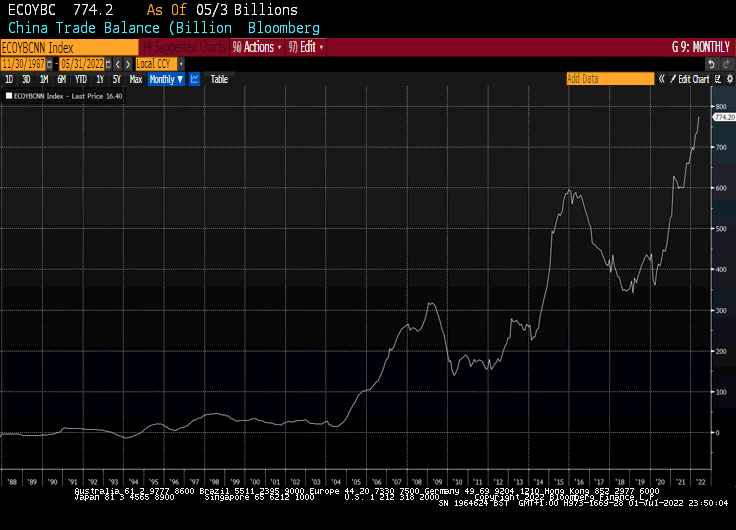Open the Edit menu
The width and height of the screenshot is (736, 530).
pos(305,47)
